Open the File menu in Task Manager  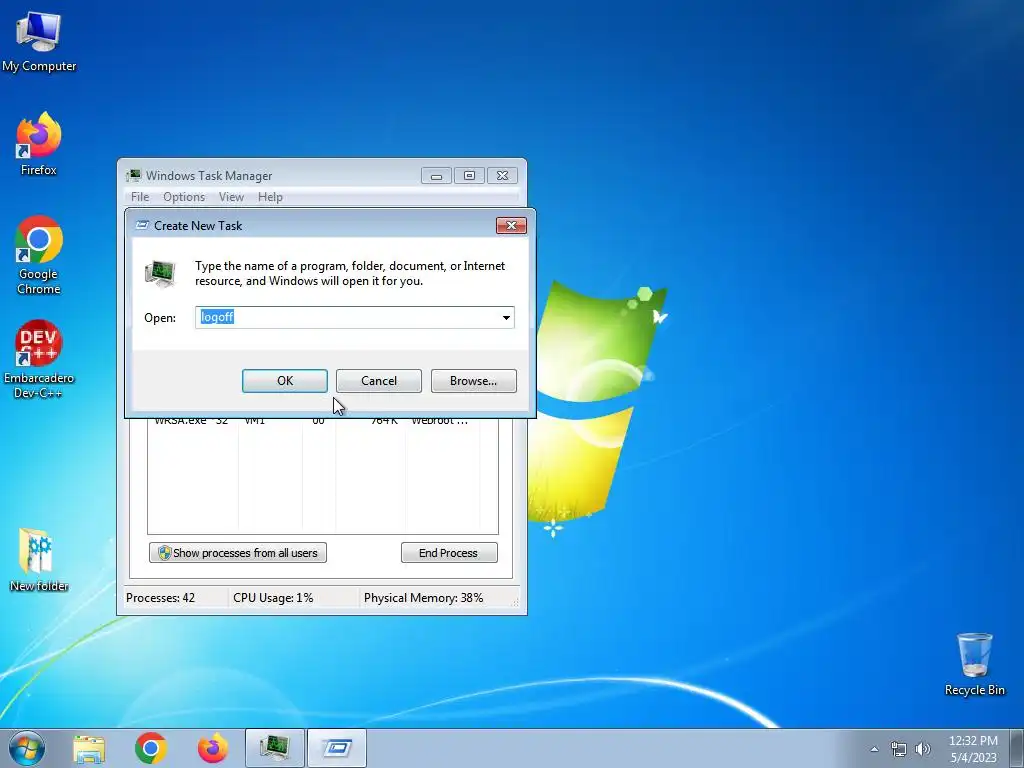tap(140, 197)
